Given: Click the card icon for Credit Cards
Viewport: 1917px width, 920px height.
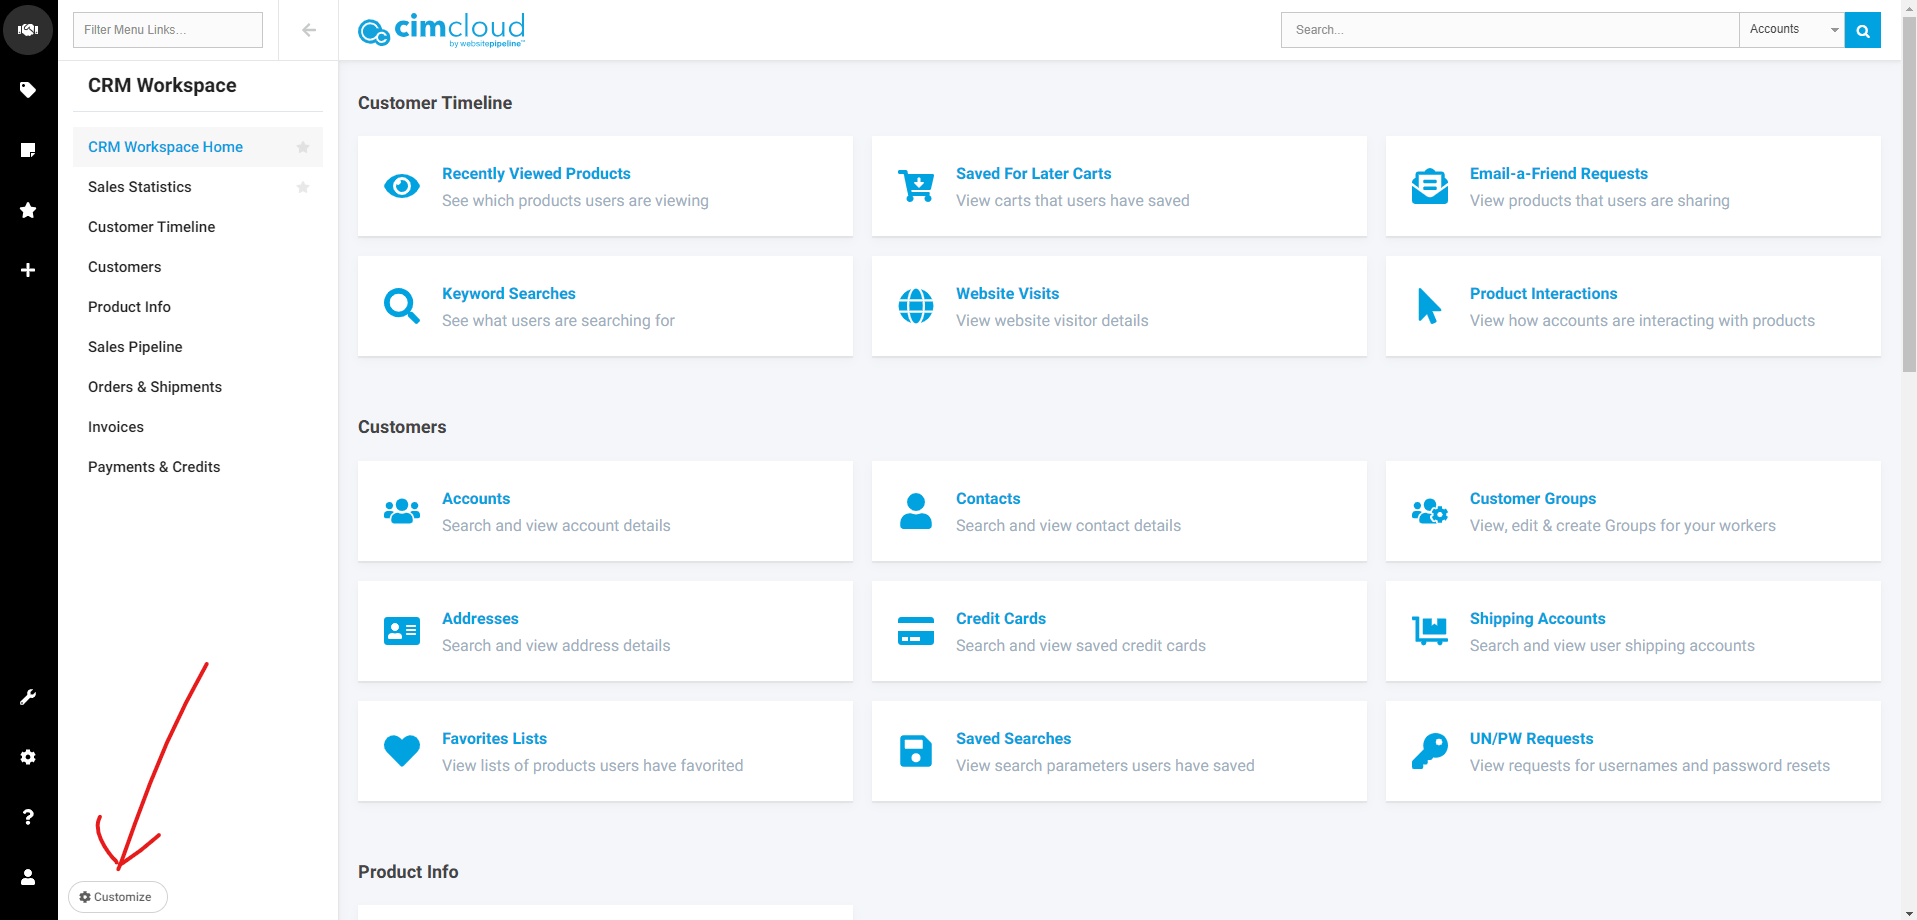Looking at the screenshot, I should pyautogui.click(x=916, y=631).
